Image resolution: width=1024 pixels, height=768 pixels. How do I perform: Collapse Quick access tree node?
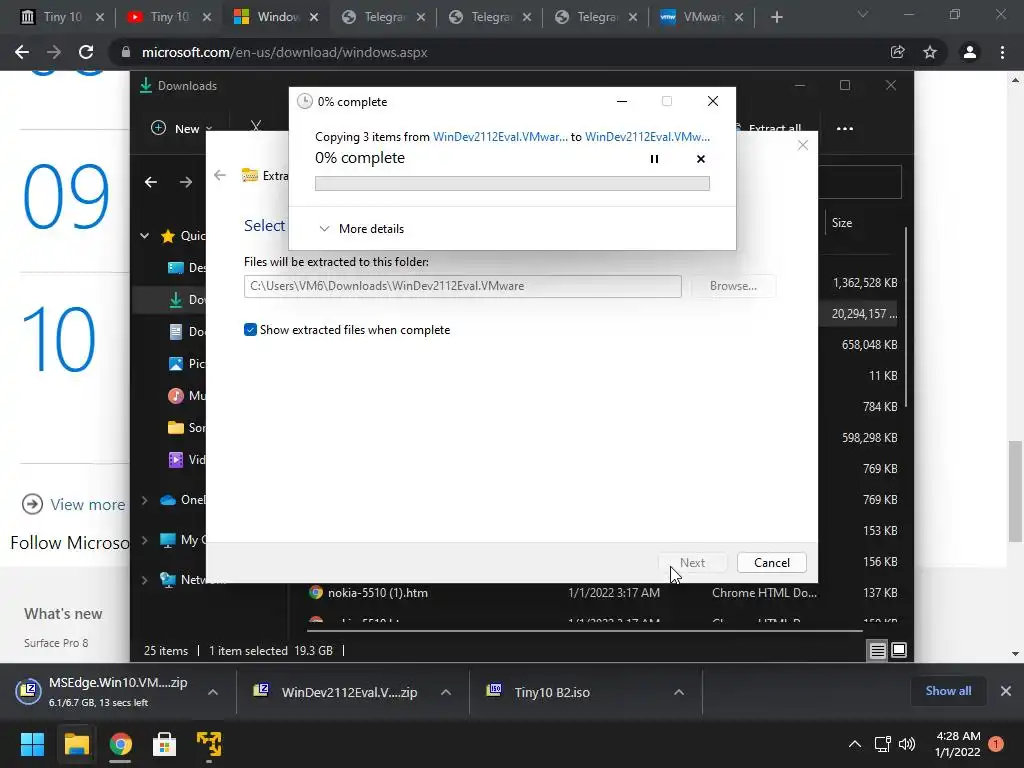pyautogui.click(x=144, y=236)
